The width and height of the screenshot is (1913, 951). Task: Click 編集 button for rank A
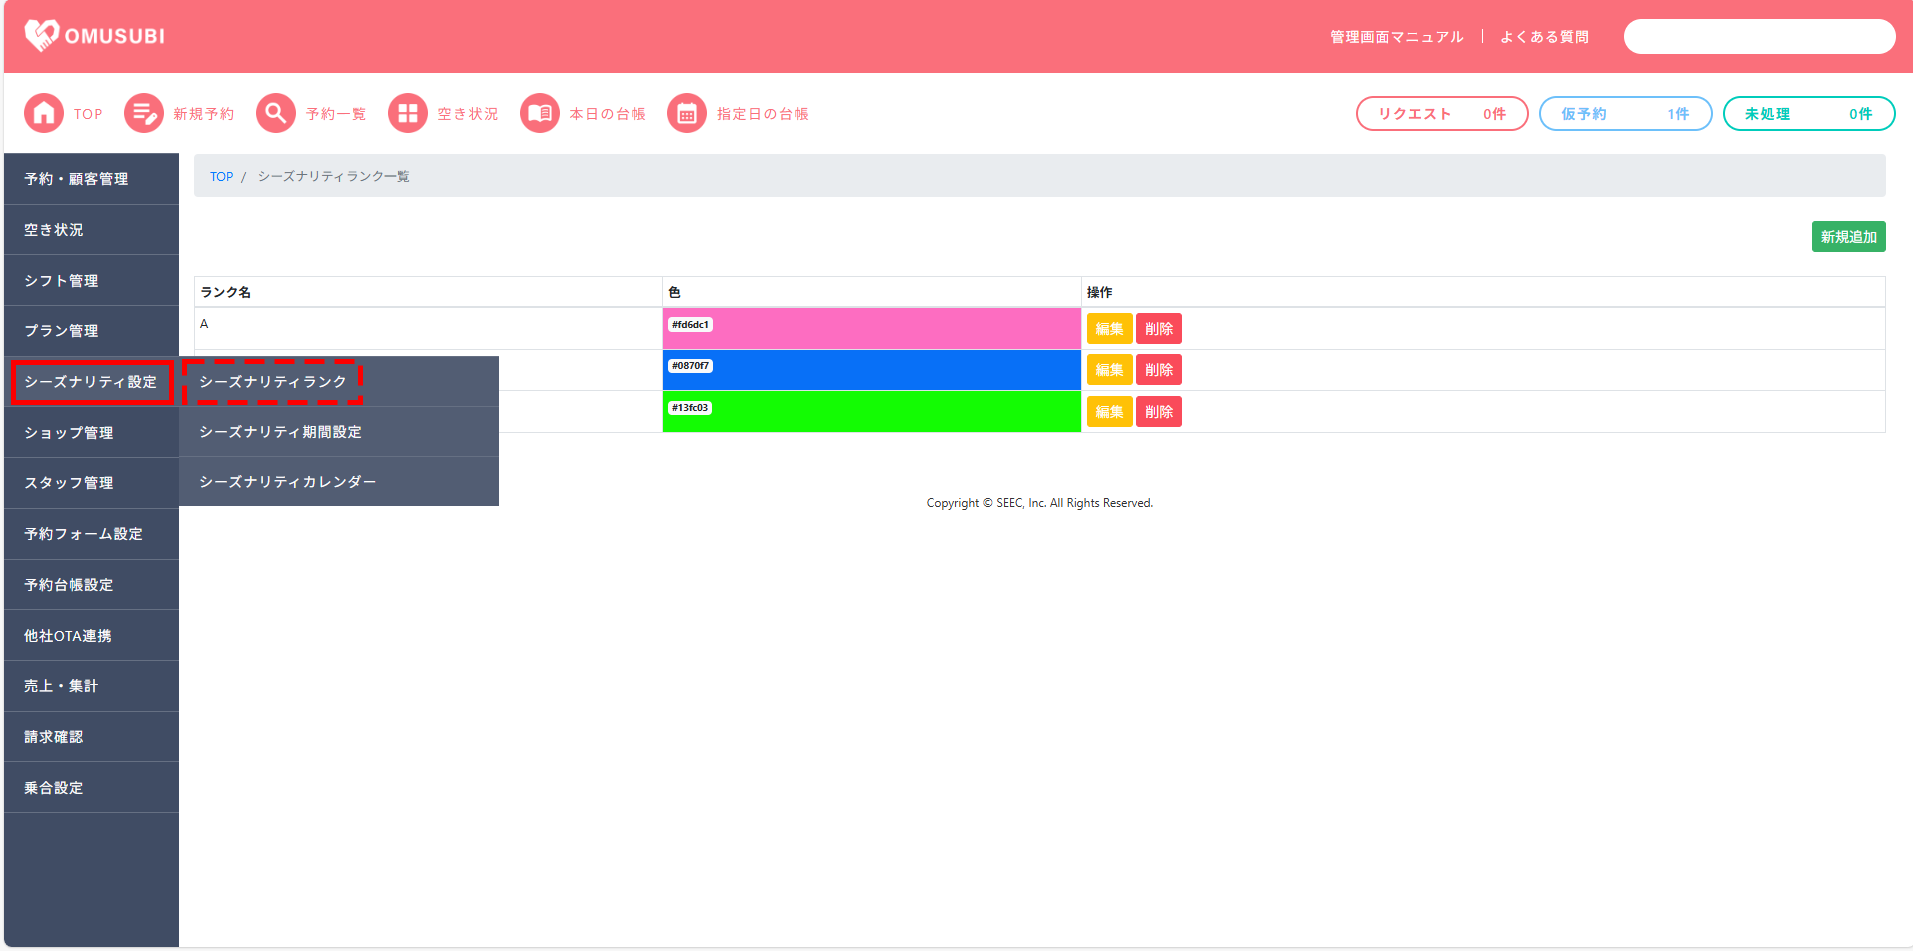[x=1109, y=329]
